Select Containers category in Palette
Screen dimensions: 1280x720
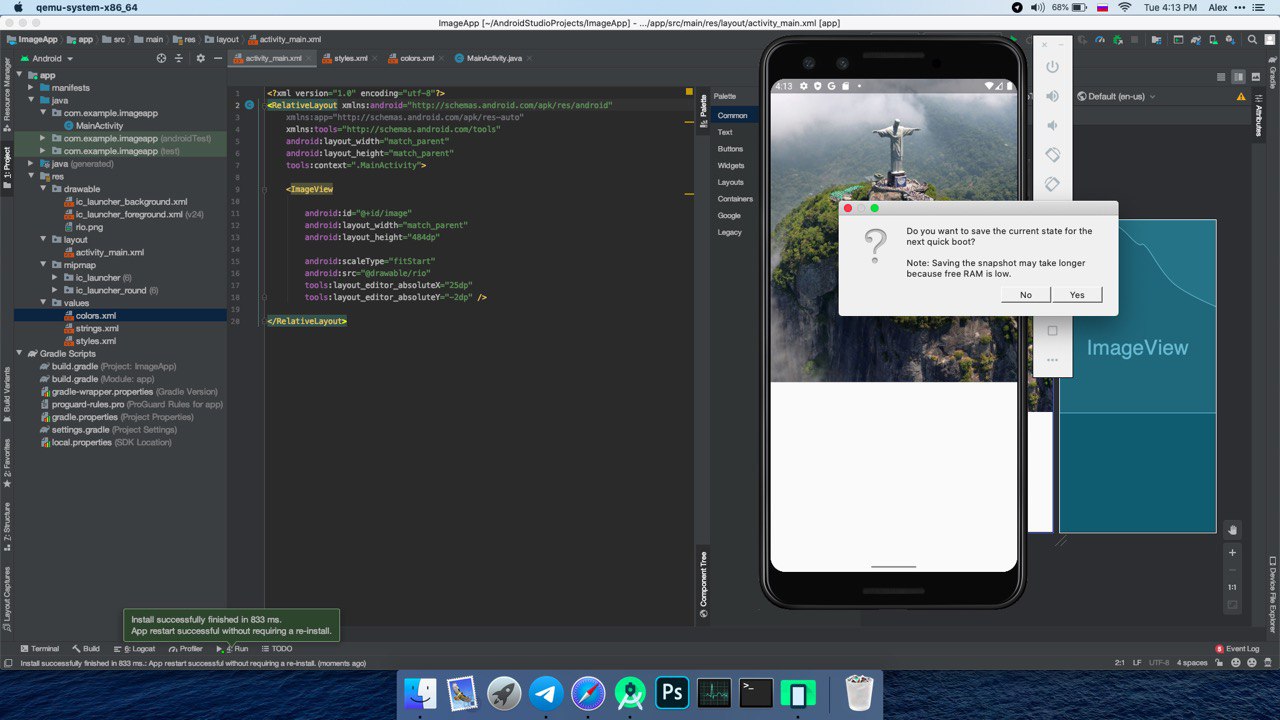tap(735, 199)
